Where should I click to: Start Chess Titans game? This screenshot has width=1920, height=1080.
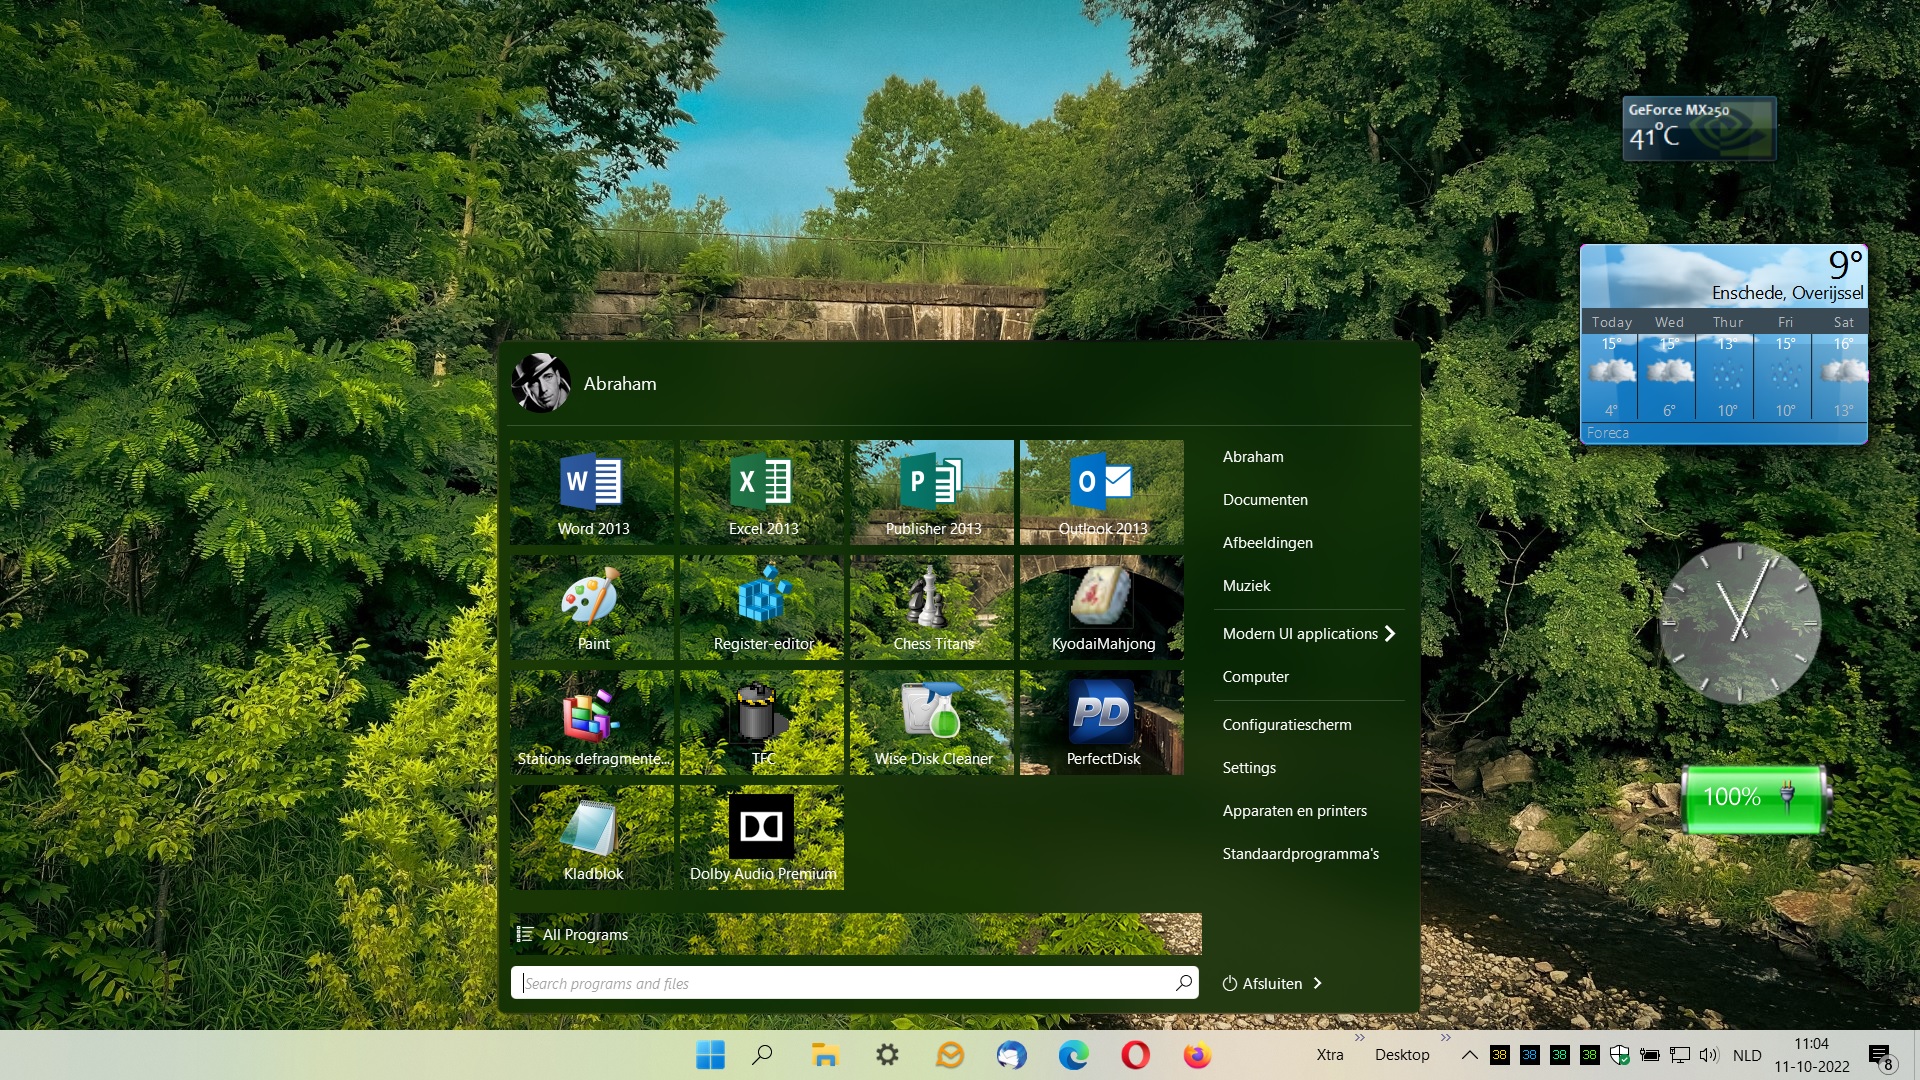tap(933, 607)
